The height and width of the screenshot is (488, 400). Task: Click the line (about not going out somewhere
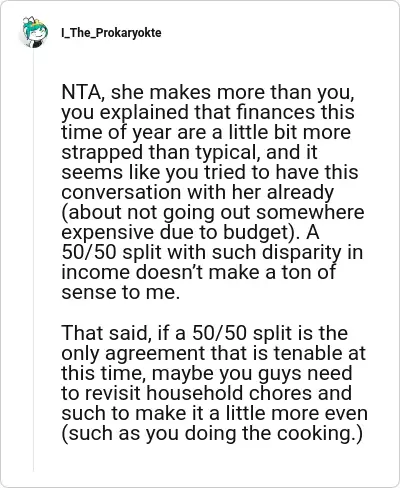pos(213,212)
